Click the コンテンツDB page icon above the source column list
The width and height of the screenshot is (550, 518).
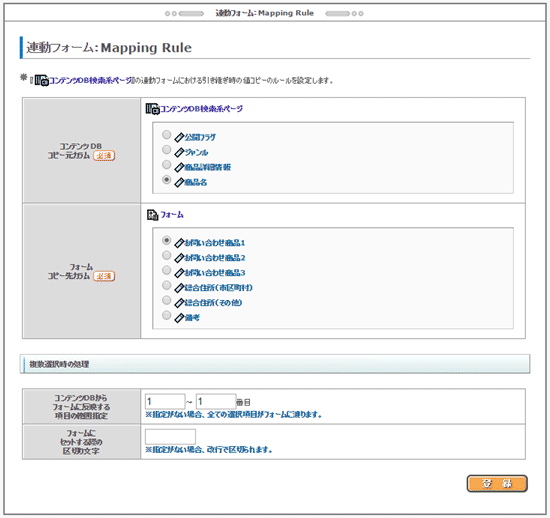[153, 109]
